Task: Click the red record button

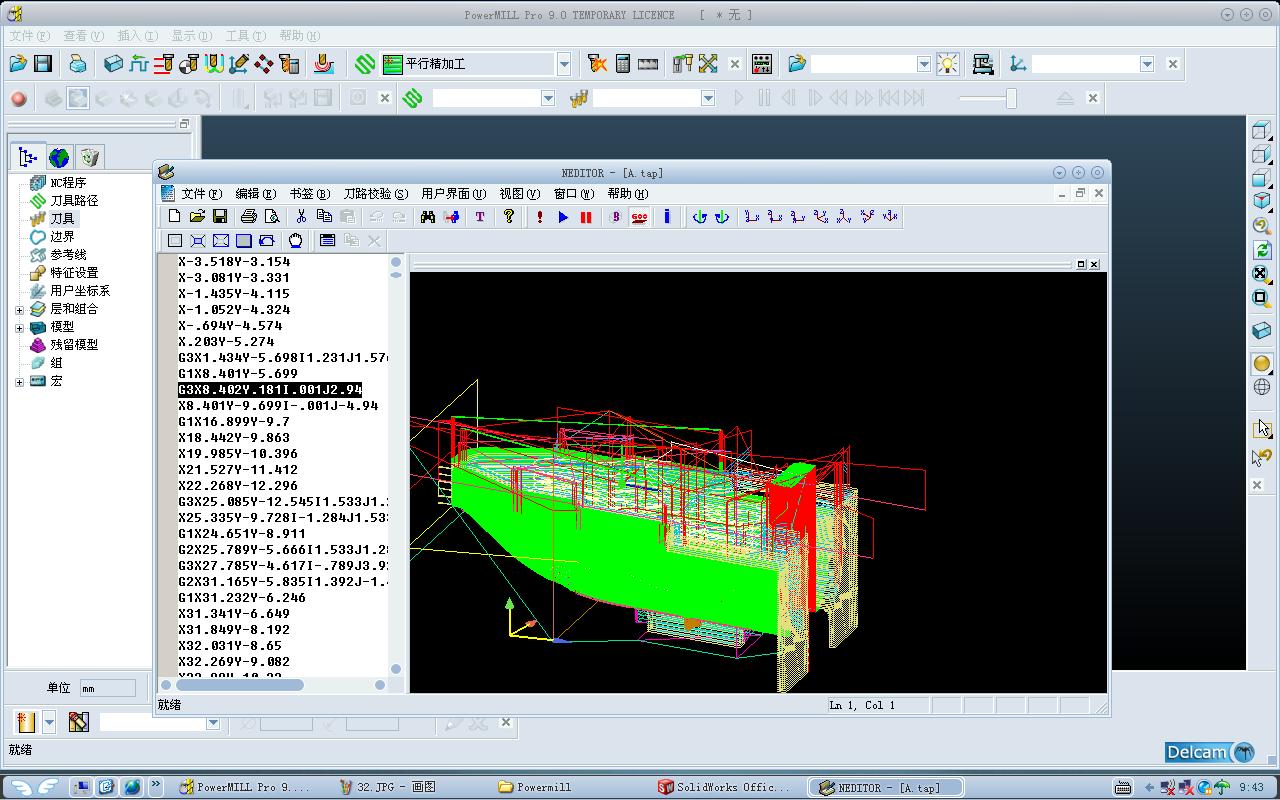Action: 18,98
